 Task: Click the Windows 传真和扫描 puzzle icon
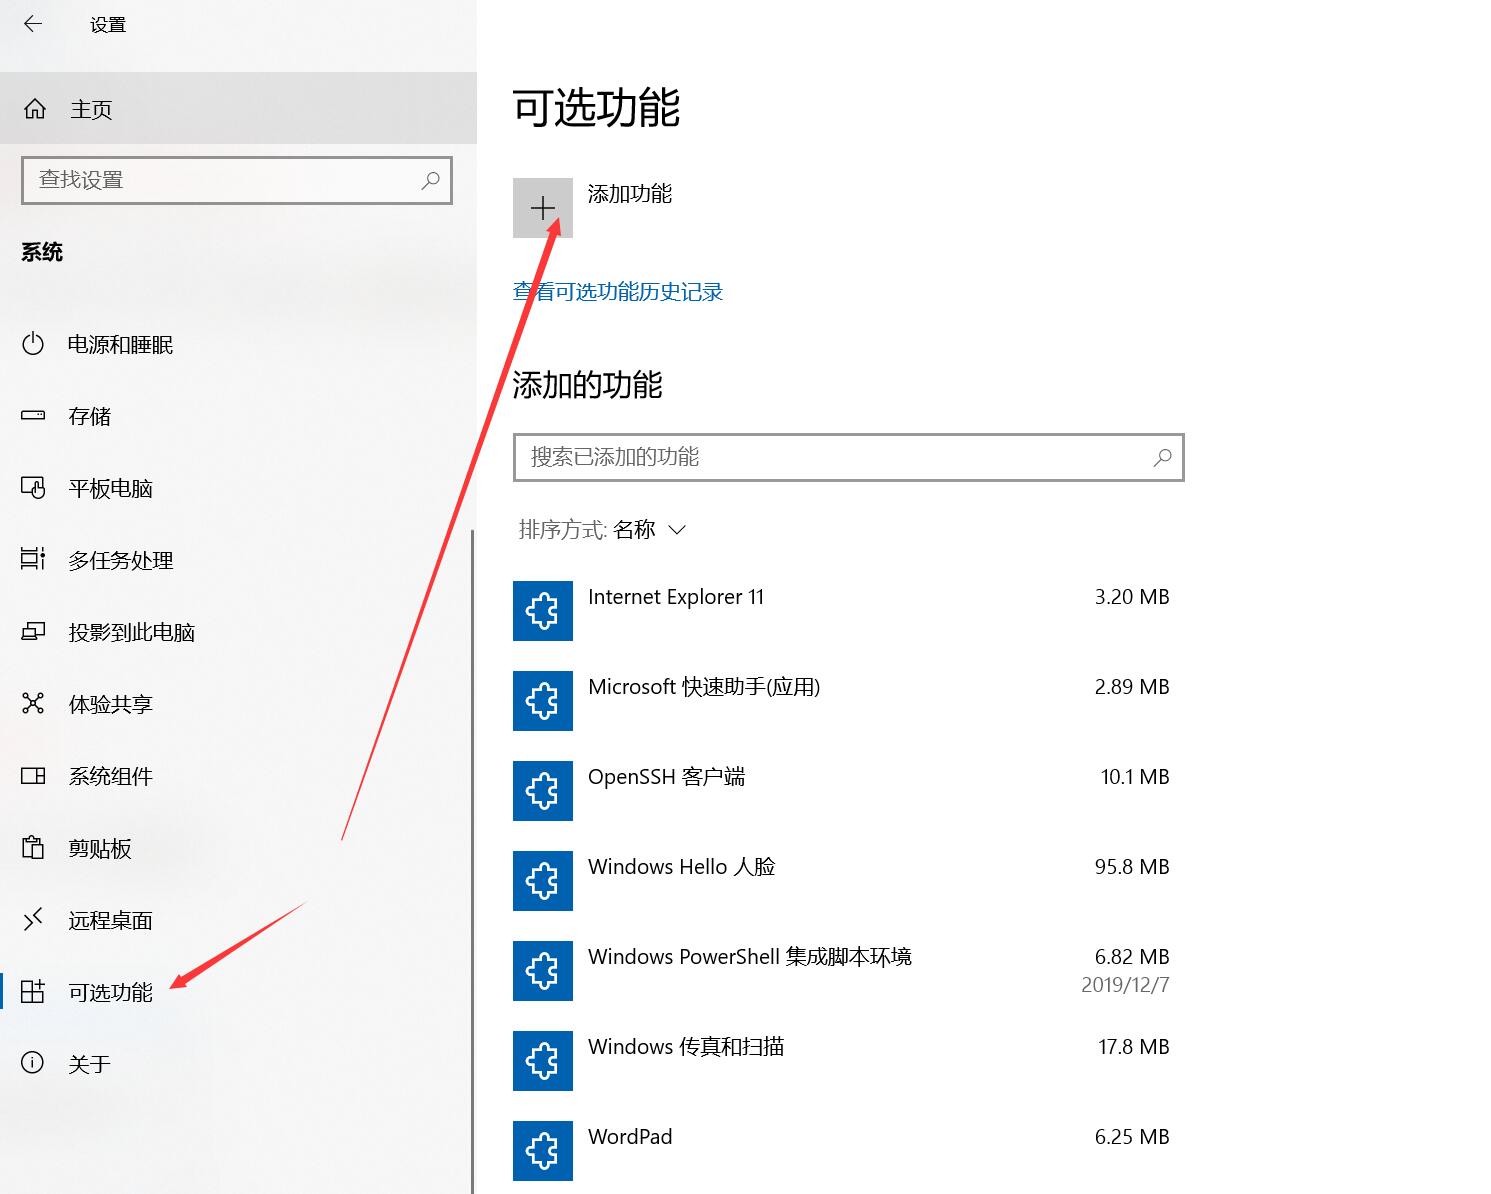[x=543, y=1061]
